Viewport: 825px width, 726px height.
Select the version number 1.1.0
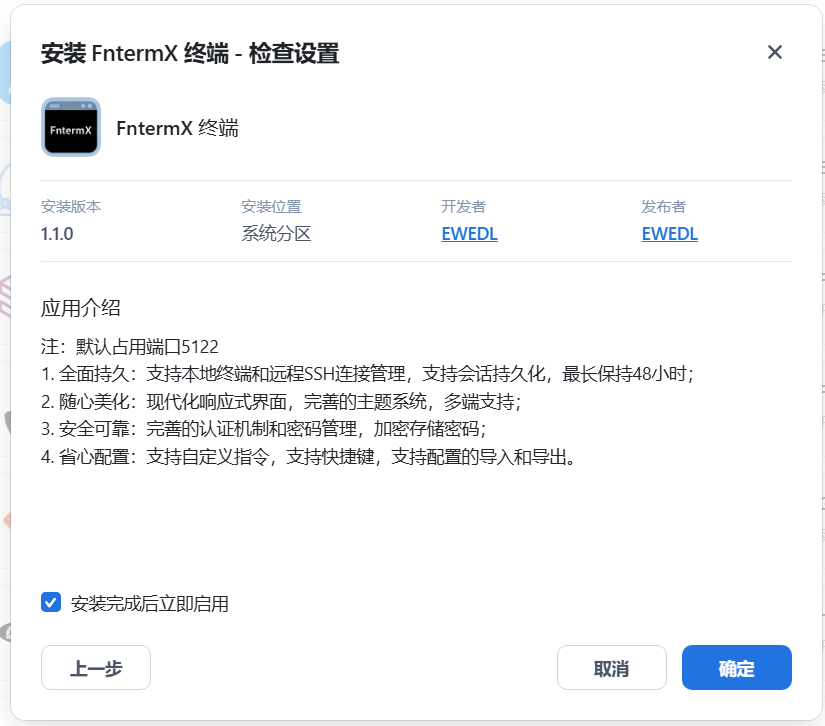coord(57,234)
